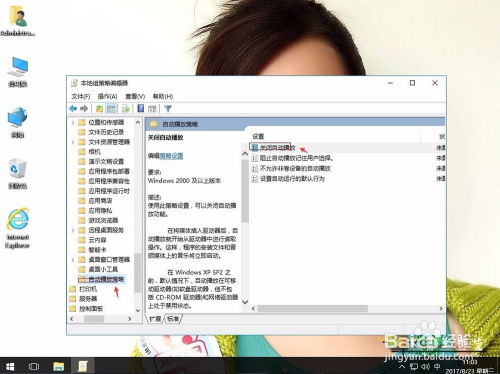This screenshot has height=374, width=500.
Task: Expand the 文件资源管理器 tree node
Action: (73, 142)
